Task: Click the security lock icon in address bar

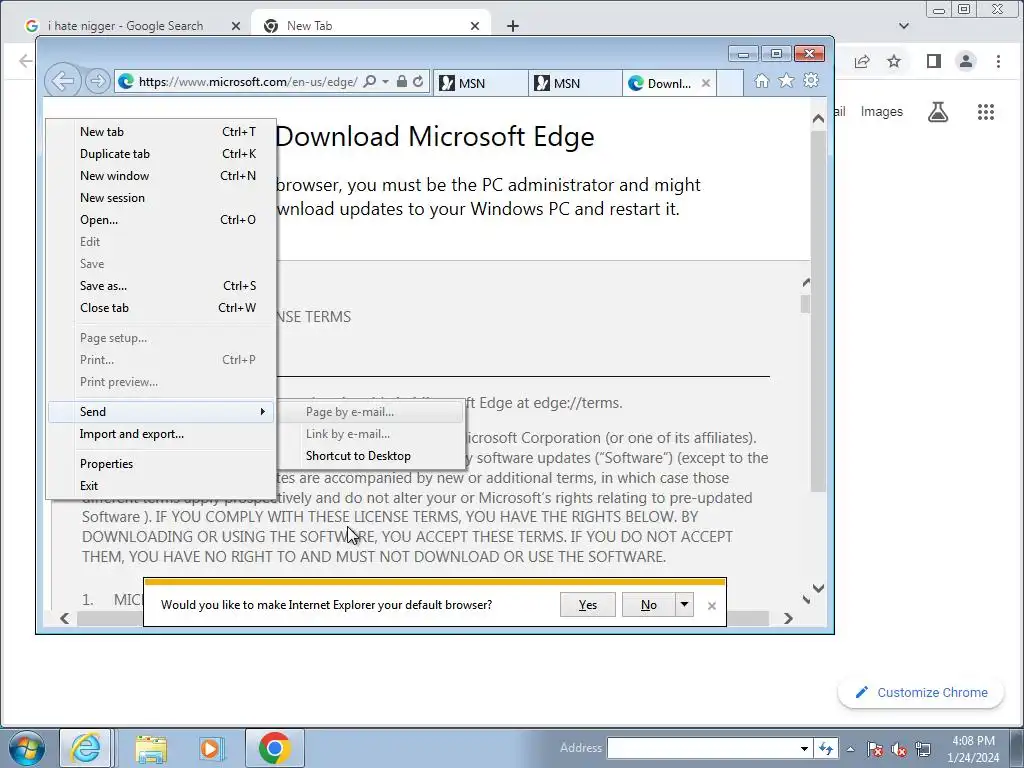Action: point(402,82)
